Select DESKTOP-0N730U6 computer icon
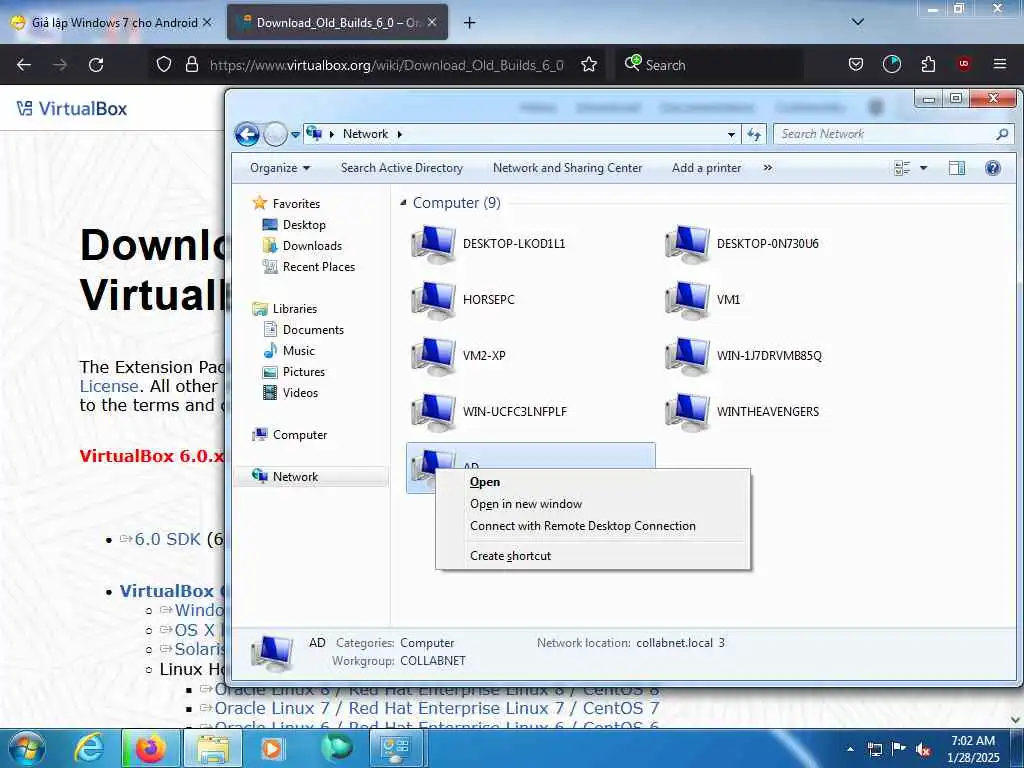This screenshot has height=768, width=1024. [x=687, y=244]
